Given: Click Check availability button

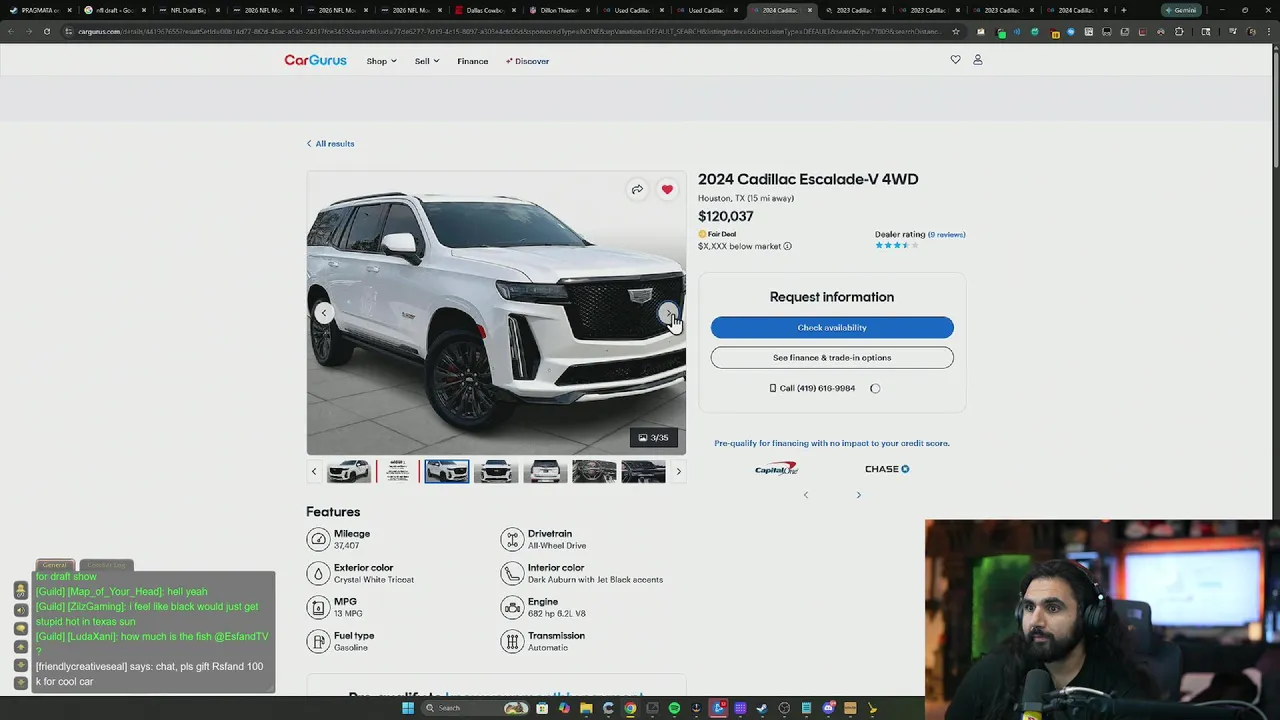Looking at the screenshot, I should [832, 327].
